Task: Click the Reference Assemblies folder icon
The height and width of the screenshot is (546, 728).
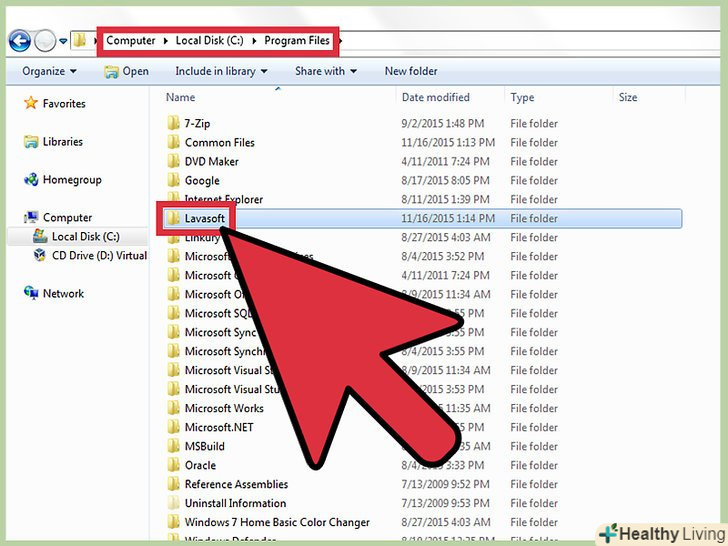Action: coord(173,484)
